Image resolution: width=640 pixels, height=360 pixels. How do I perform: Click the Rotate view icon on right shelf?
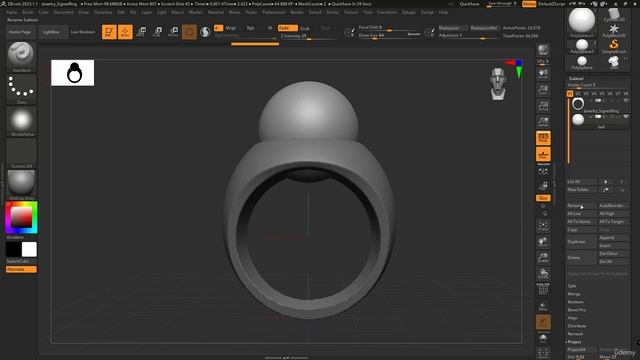coord(543,273)
